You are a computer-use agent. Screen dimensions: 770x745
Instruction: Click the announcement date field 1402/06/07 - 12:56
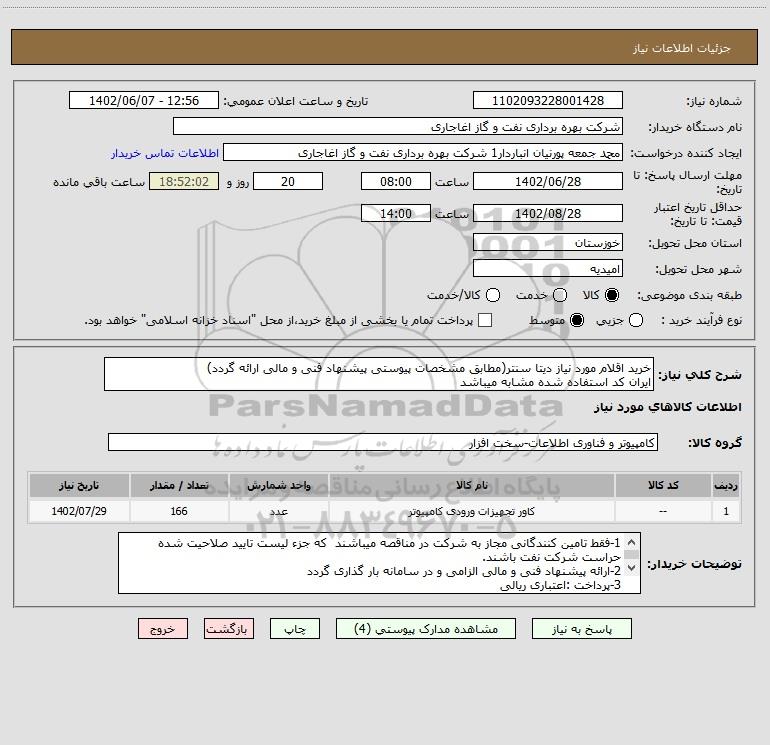click(x=144, y=100)
